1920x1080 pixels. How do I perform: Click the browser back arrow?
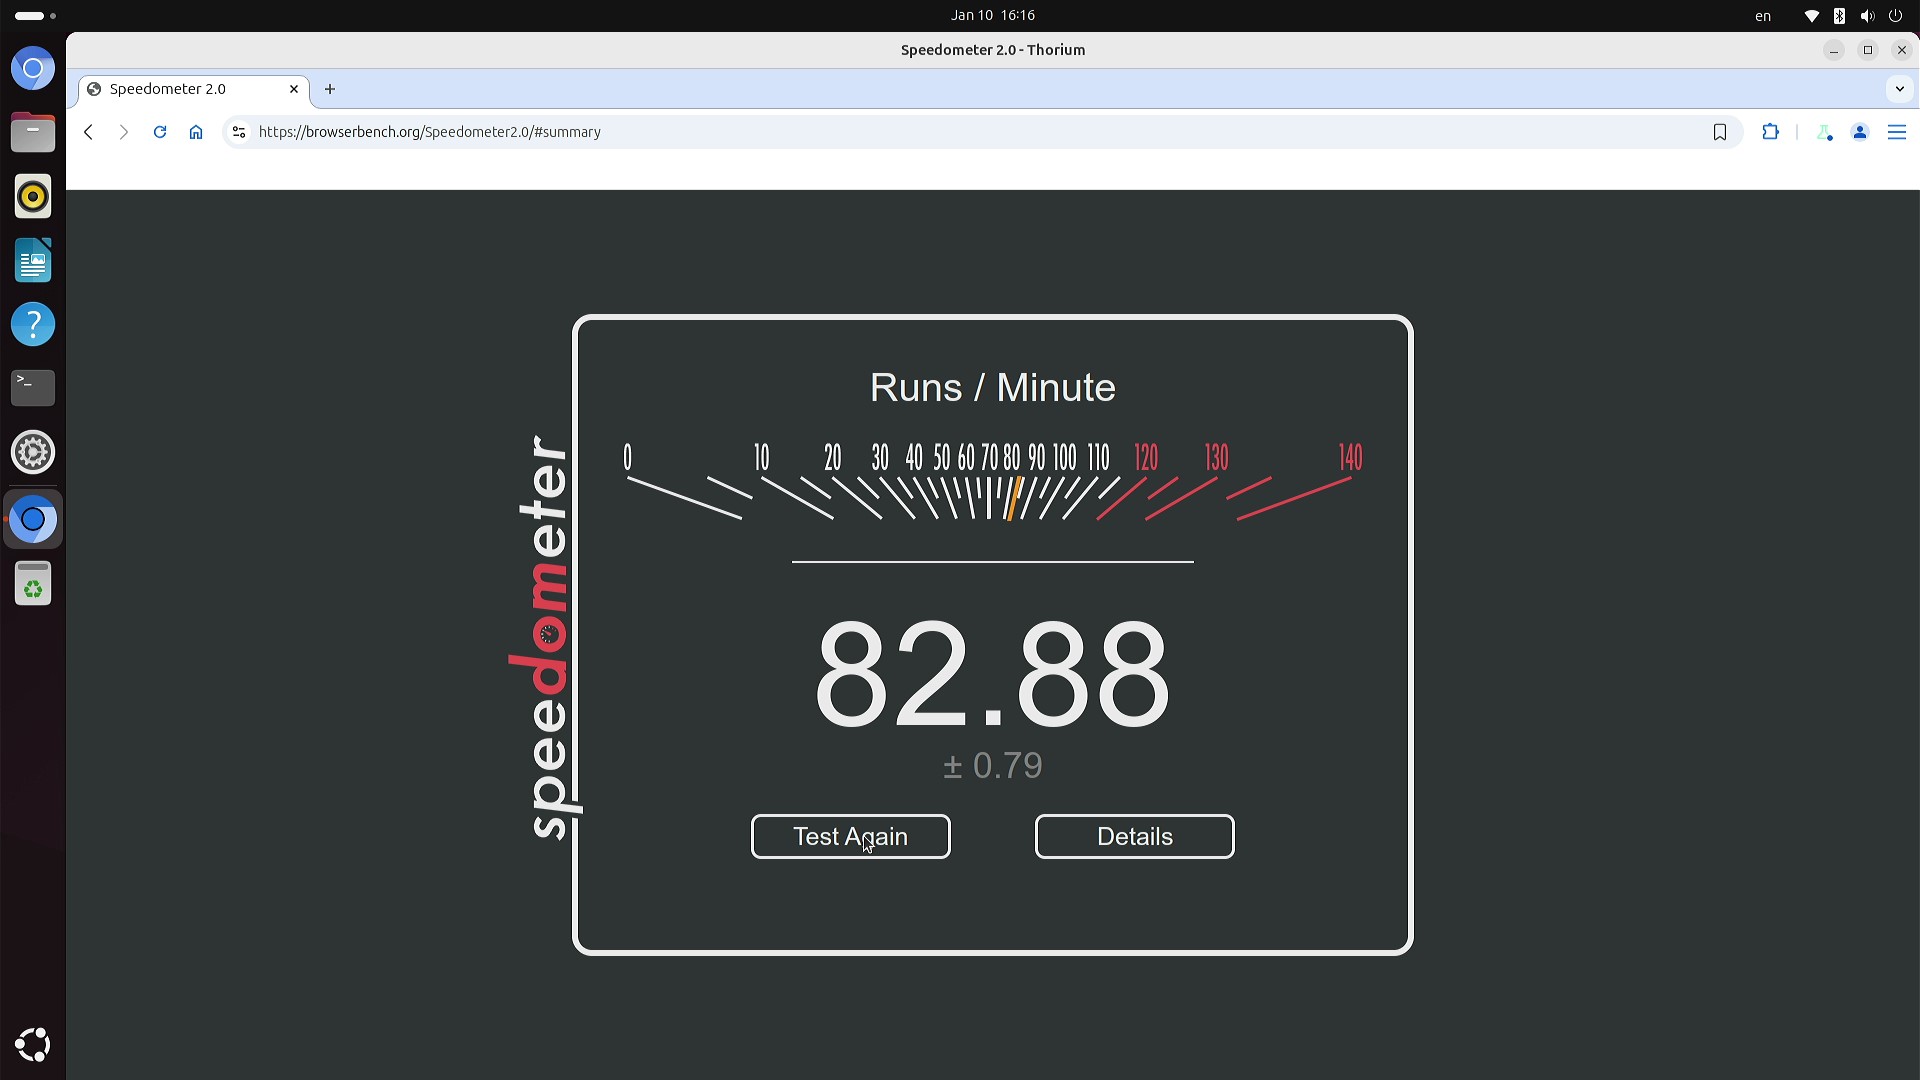pyautogui.click(x=89, y=132)
